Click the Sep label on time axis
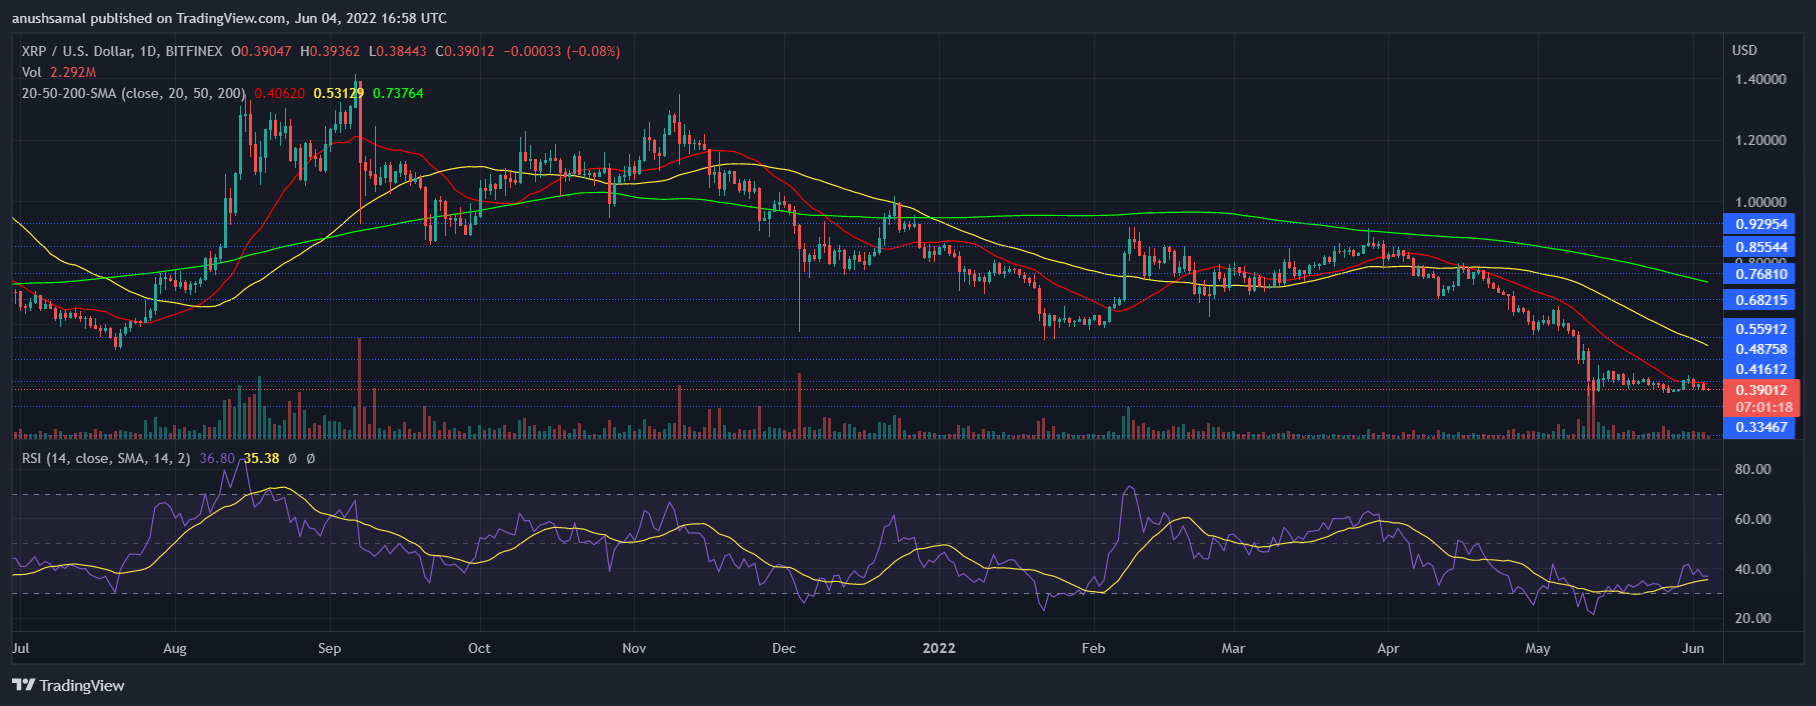Image resolution: width=1816 pixels, height=706 pixels. (x=329, y=648)
